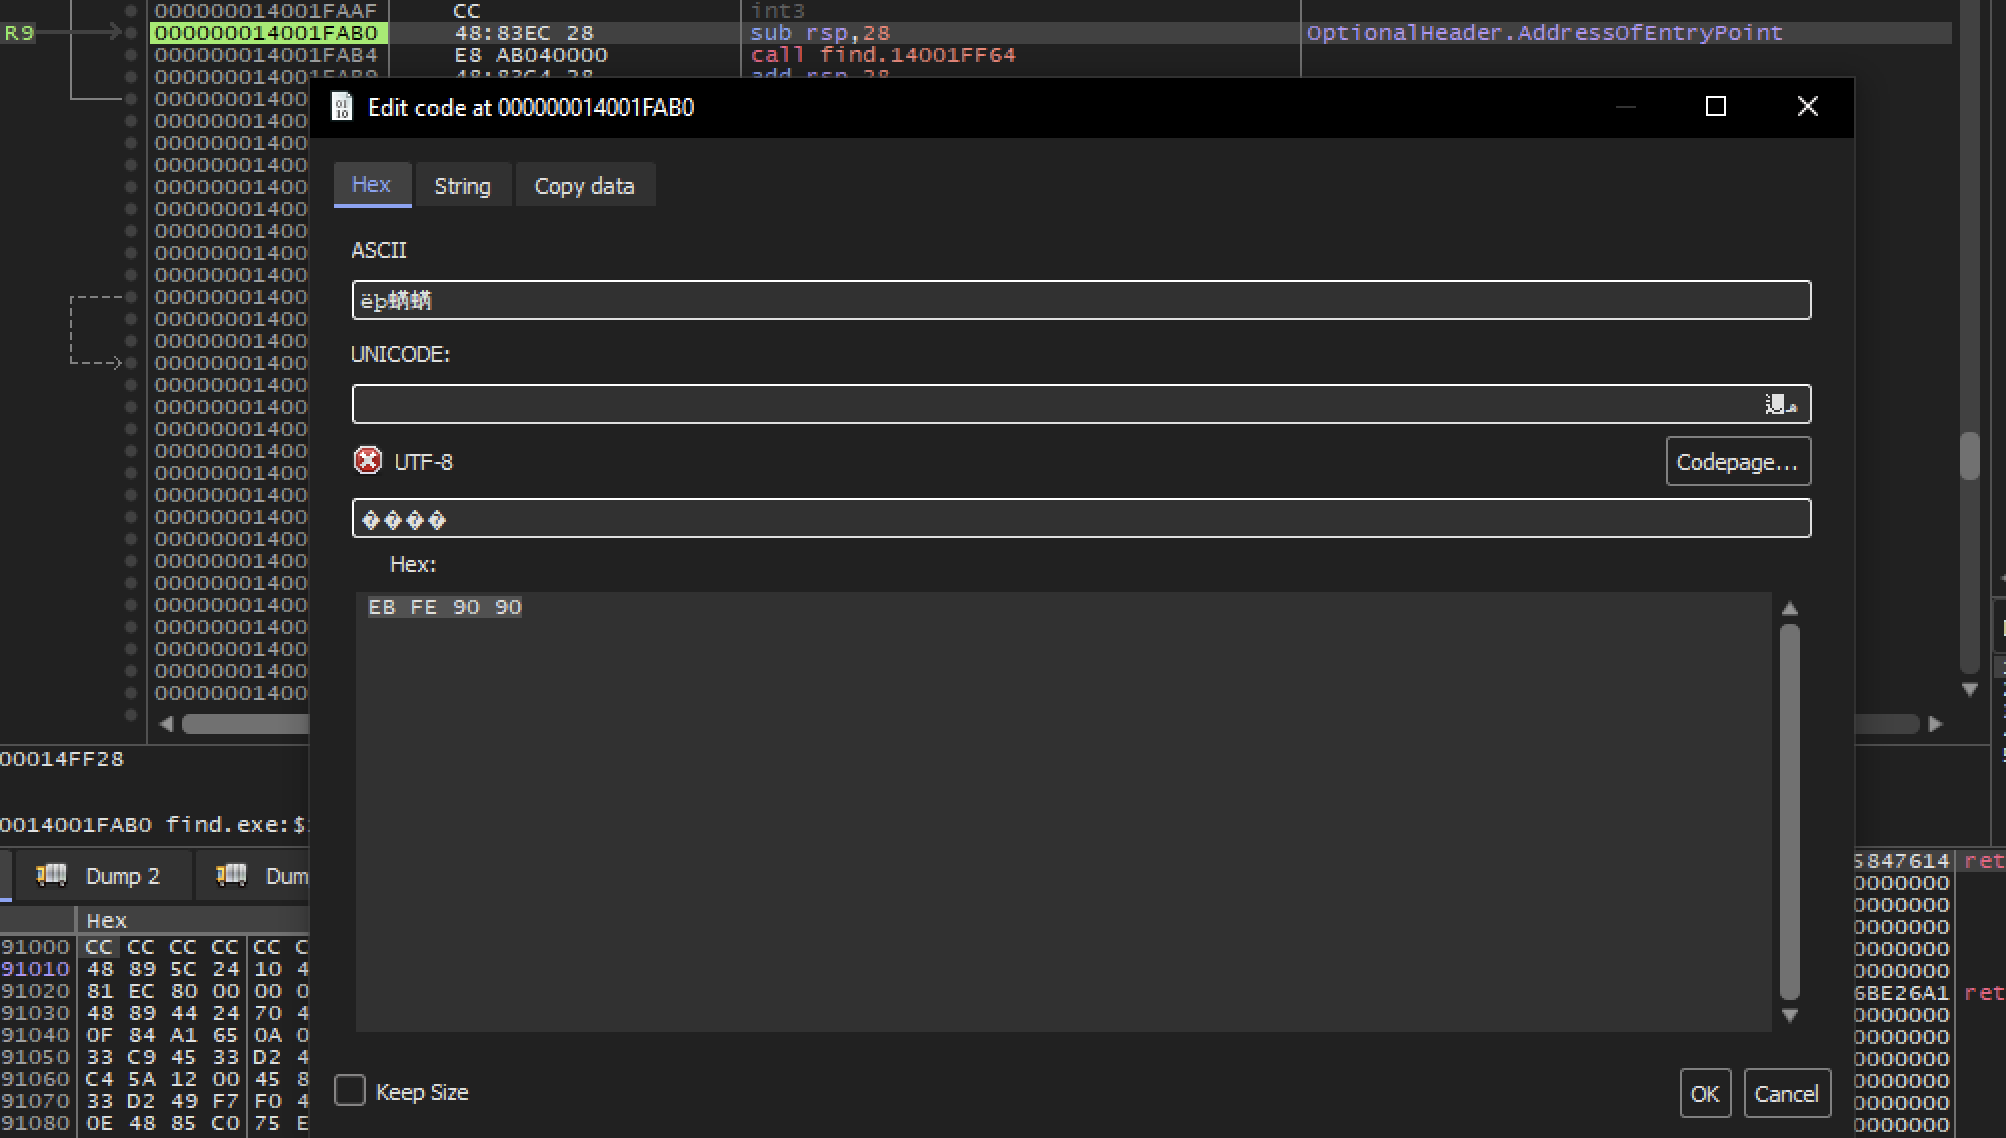Image resolution: width=2006 pixels, height=1138 pixels.
Task: Confirm the edit with OK
Action: point(1705,1093)
